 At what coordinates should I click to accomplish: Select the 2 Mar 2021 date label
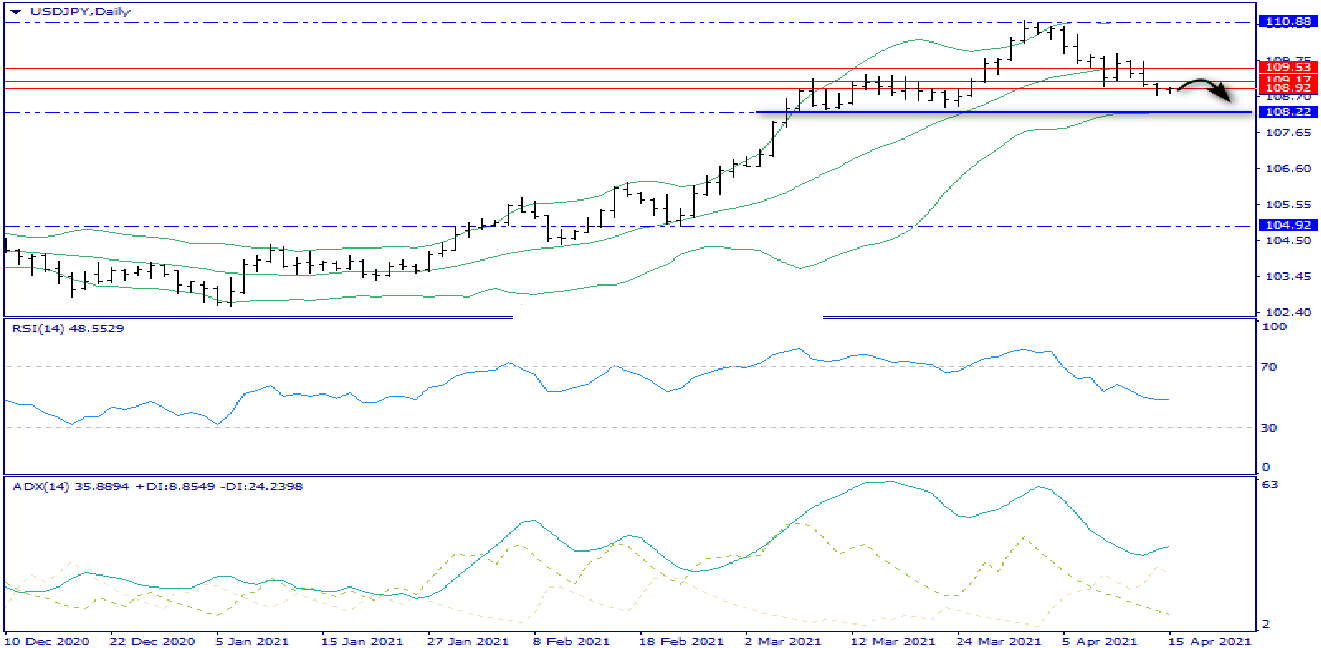tap(786, 639)
